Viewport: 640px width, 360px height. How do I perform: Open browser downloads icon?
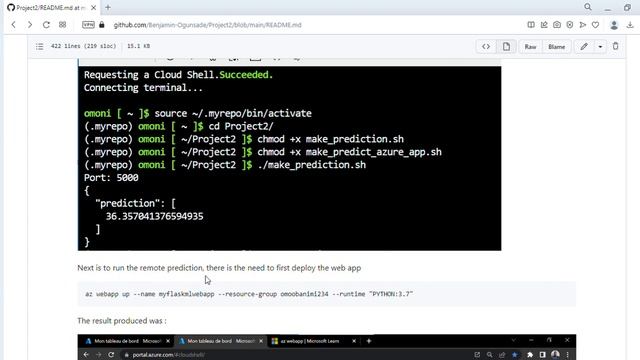(630, 25)
